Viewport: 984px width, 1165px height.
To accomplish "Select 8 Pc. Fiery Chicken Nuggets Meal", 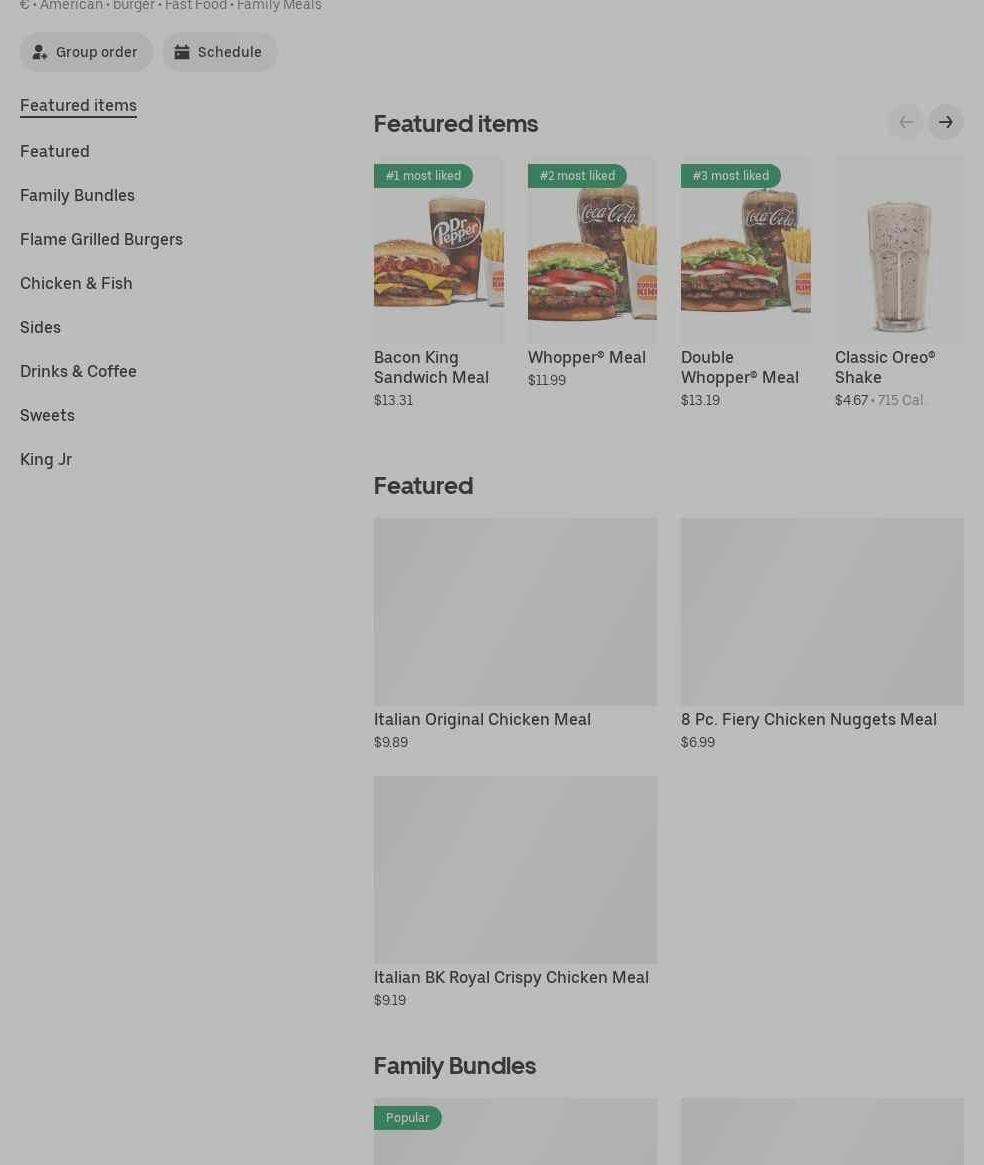I will (822, 635).
